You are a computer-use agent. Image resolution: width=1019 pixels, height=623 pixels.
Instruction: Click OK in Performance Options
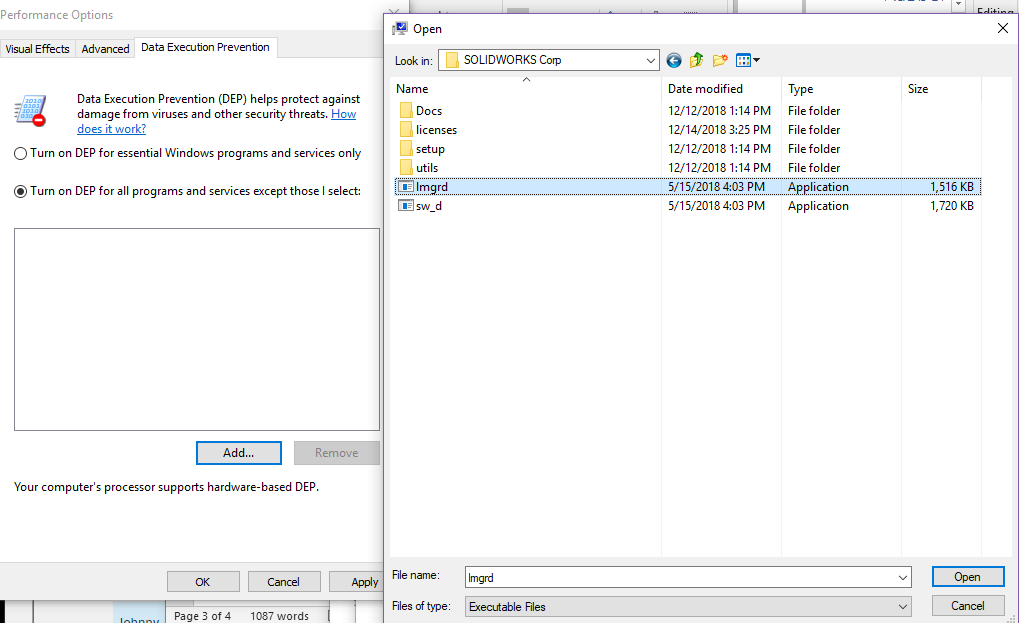pos(203,582)
